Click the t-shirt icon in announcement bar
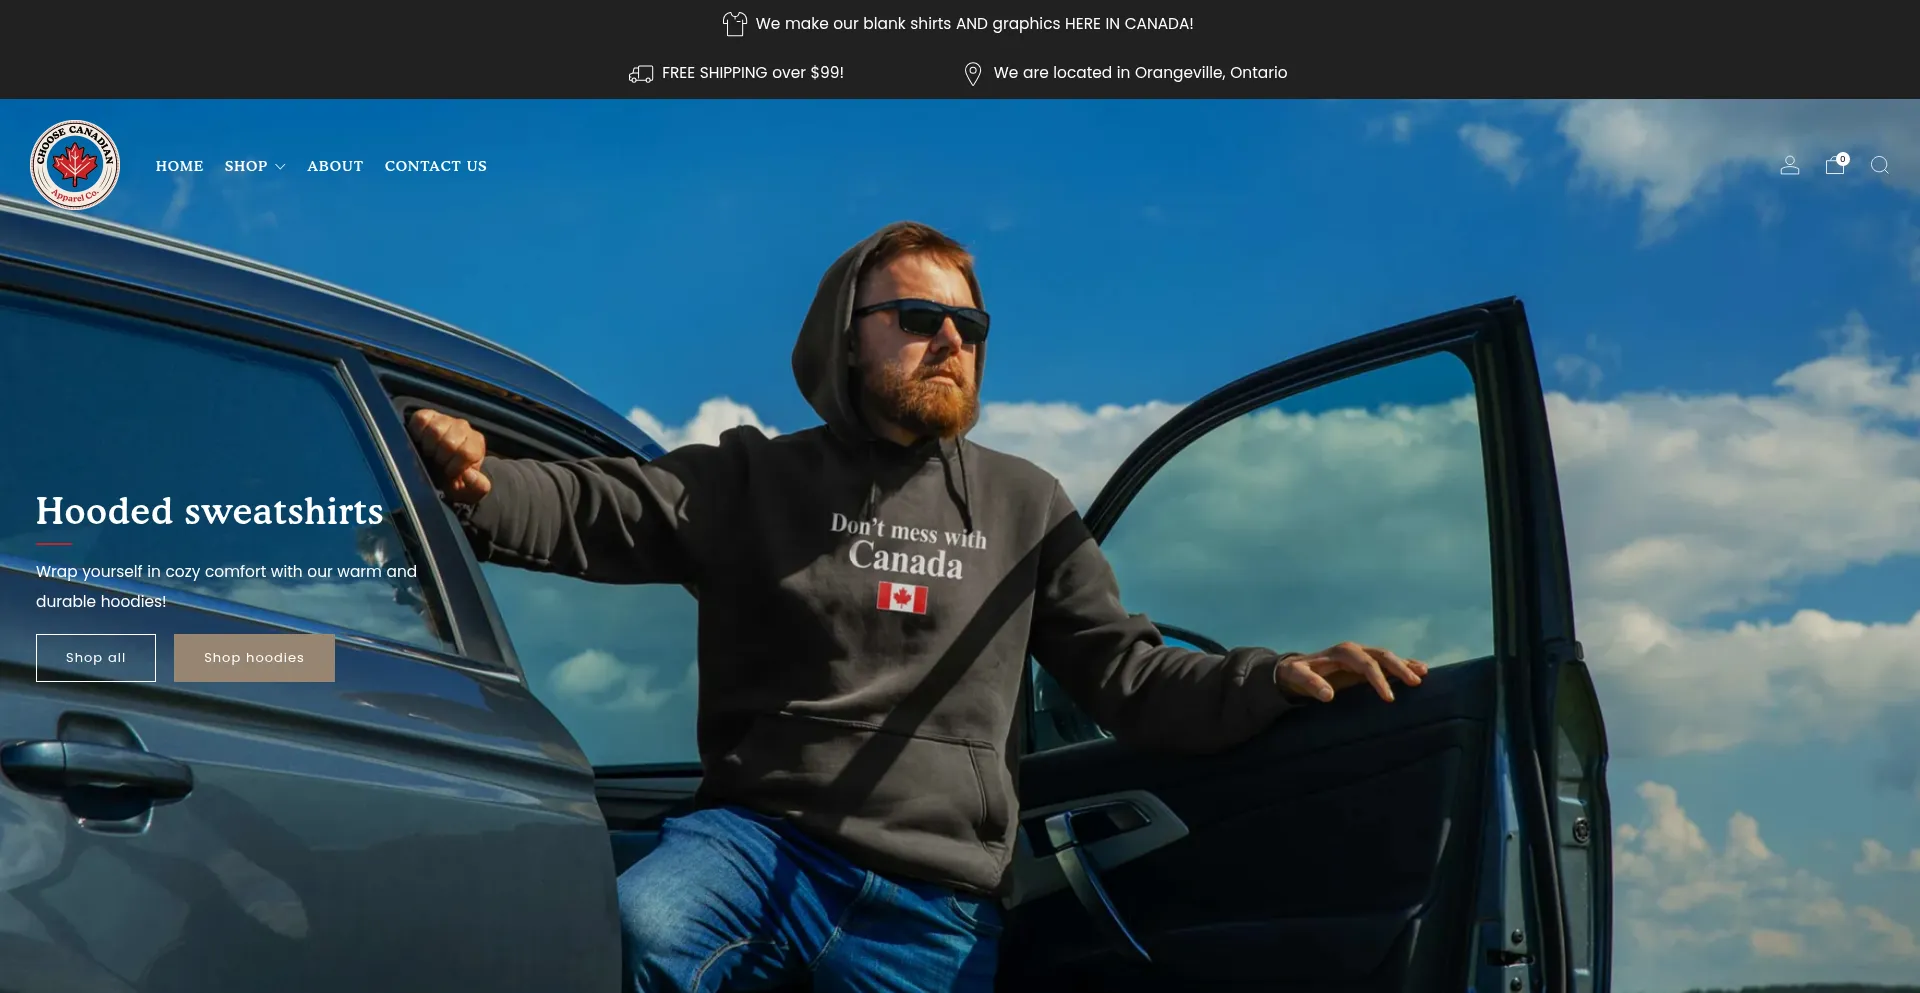Viewport: 1920px width, 993px height. (x=735, y=24)
